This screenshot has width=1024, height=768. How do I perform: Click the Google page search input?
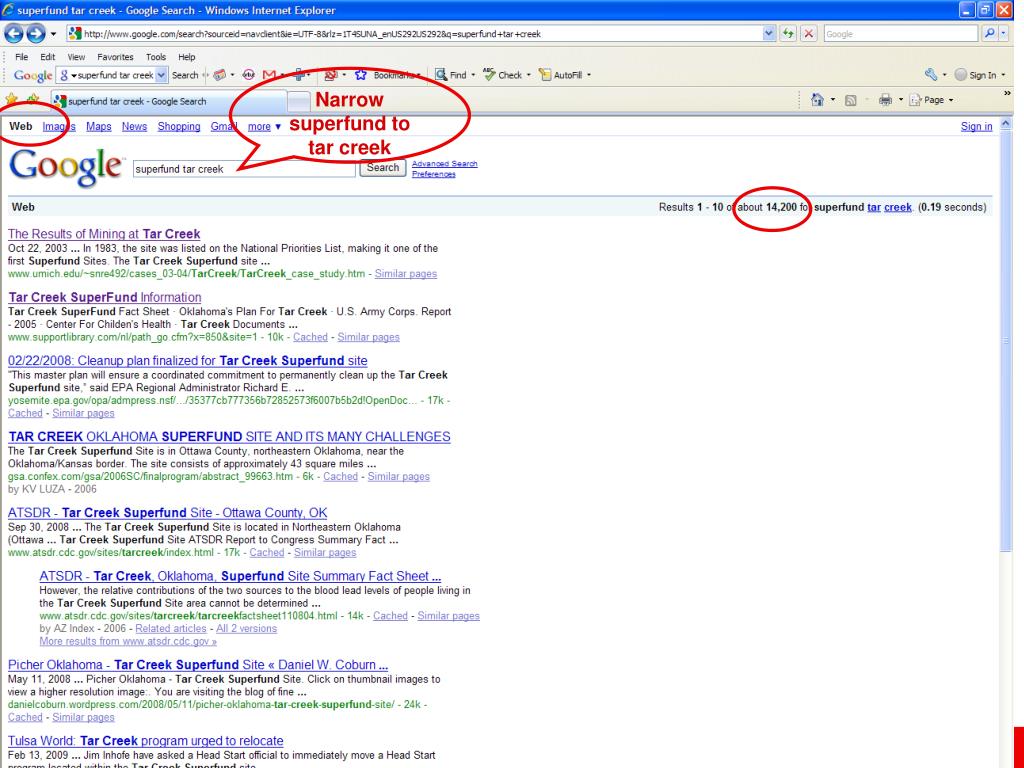(244, 169)
